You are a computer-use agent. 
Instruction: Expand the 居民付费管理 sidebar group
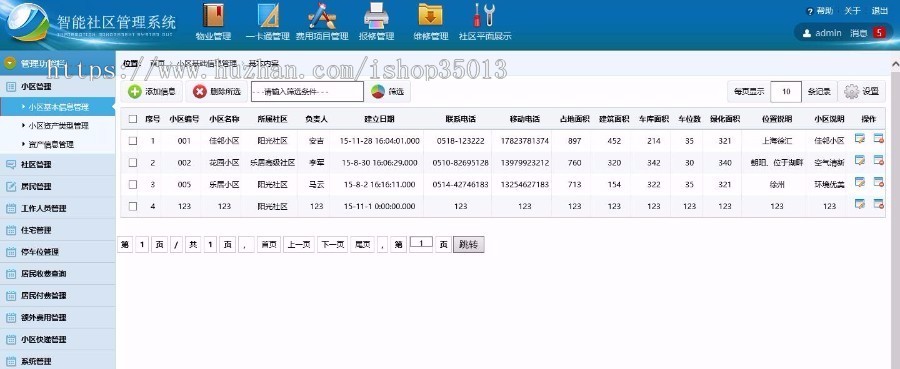point(57,296)
